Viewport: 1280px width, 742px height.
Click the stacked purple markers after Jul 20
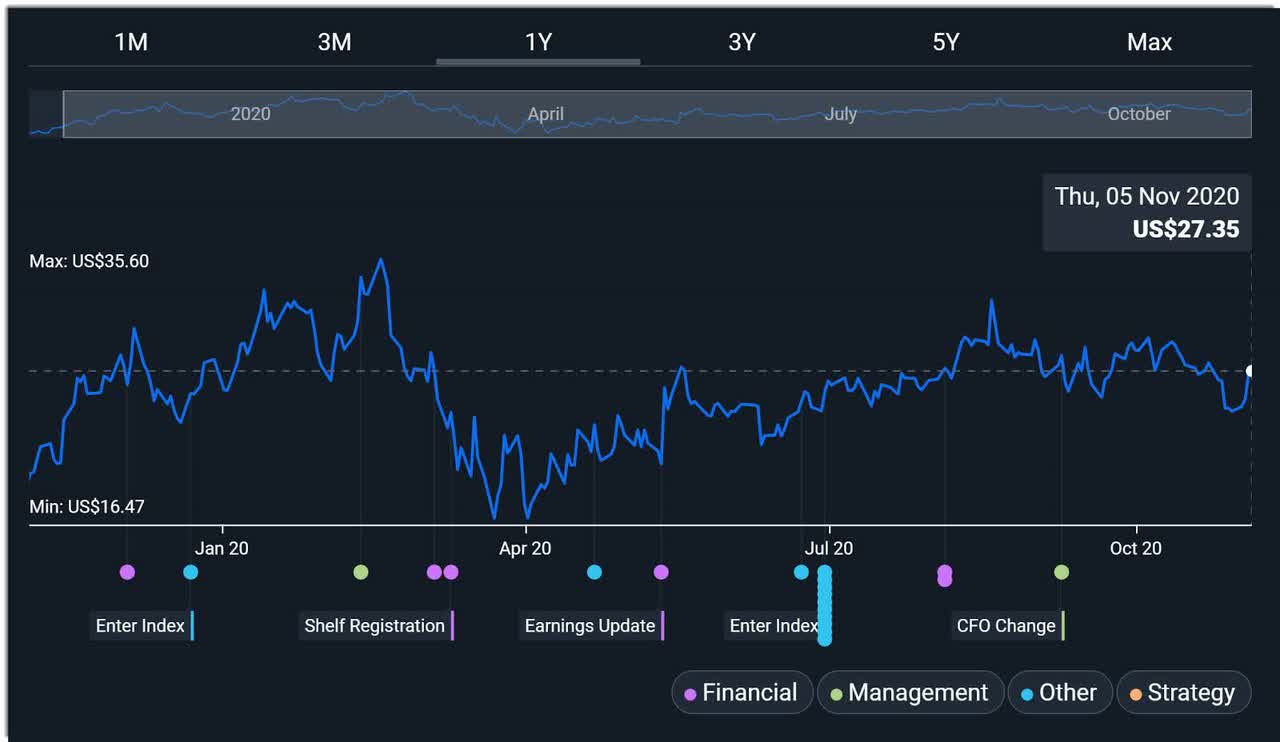[945, 575]
